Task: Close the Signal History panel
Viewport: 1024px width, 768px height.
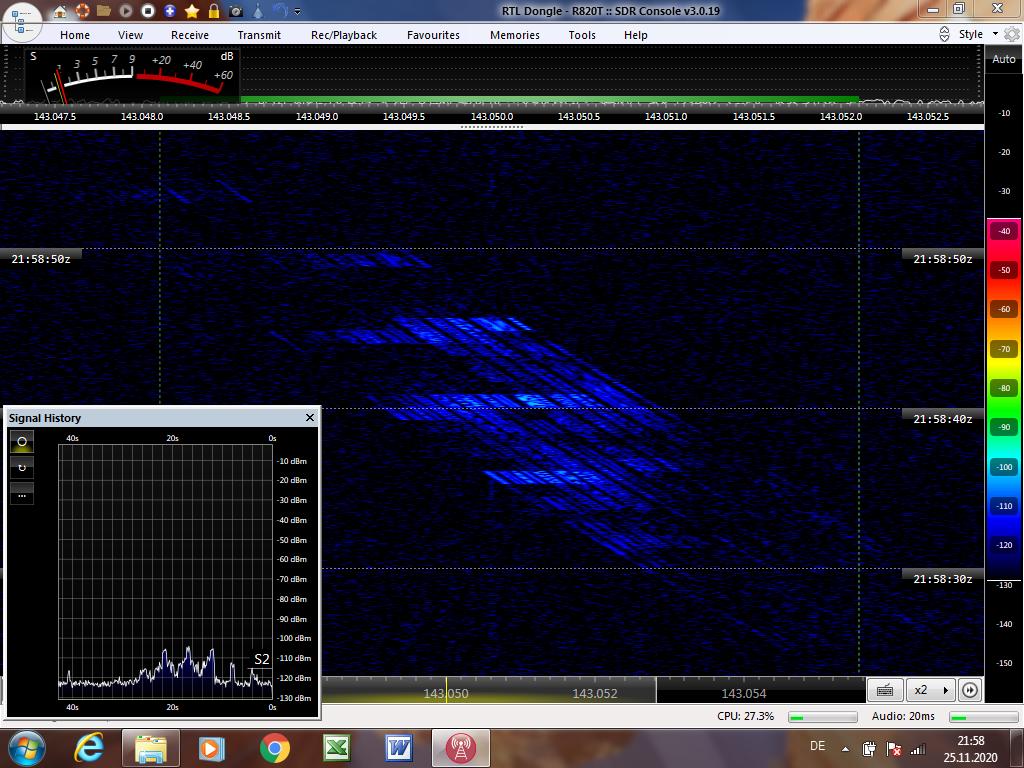Action: [x=310, y=417]
